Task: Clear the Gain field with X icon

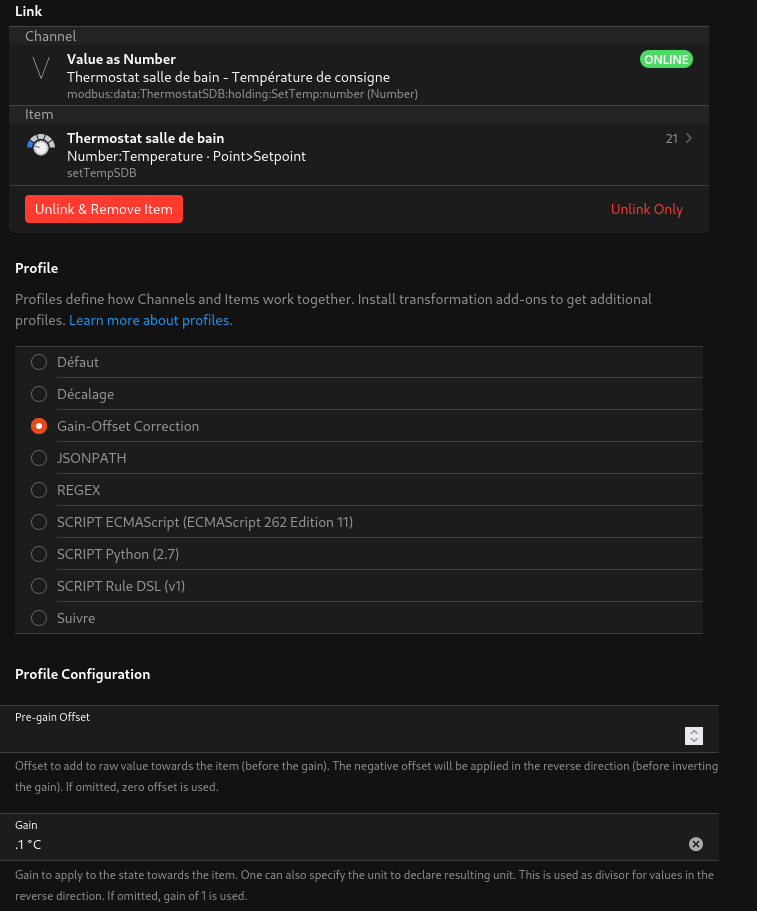Action: point(696,844)
